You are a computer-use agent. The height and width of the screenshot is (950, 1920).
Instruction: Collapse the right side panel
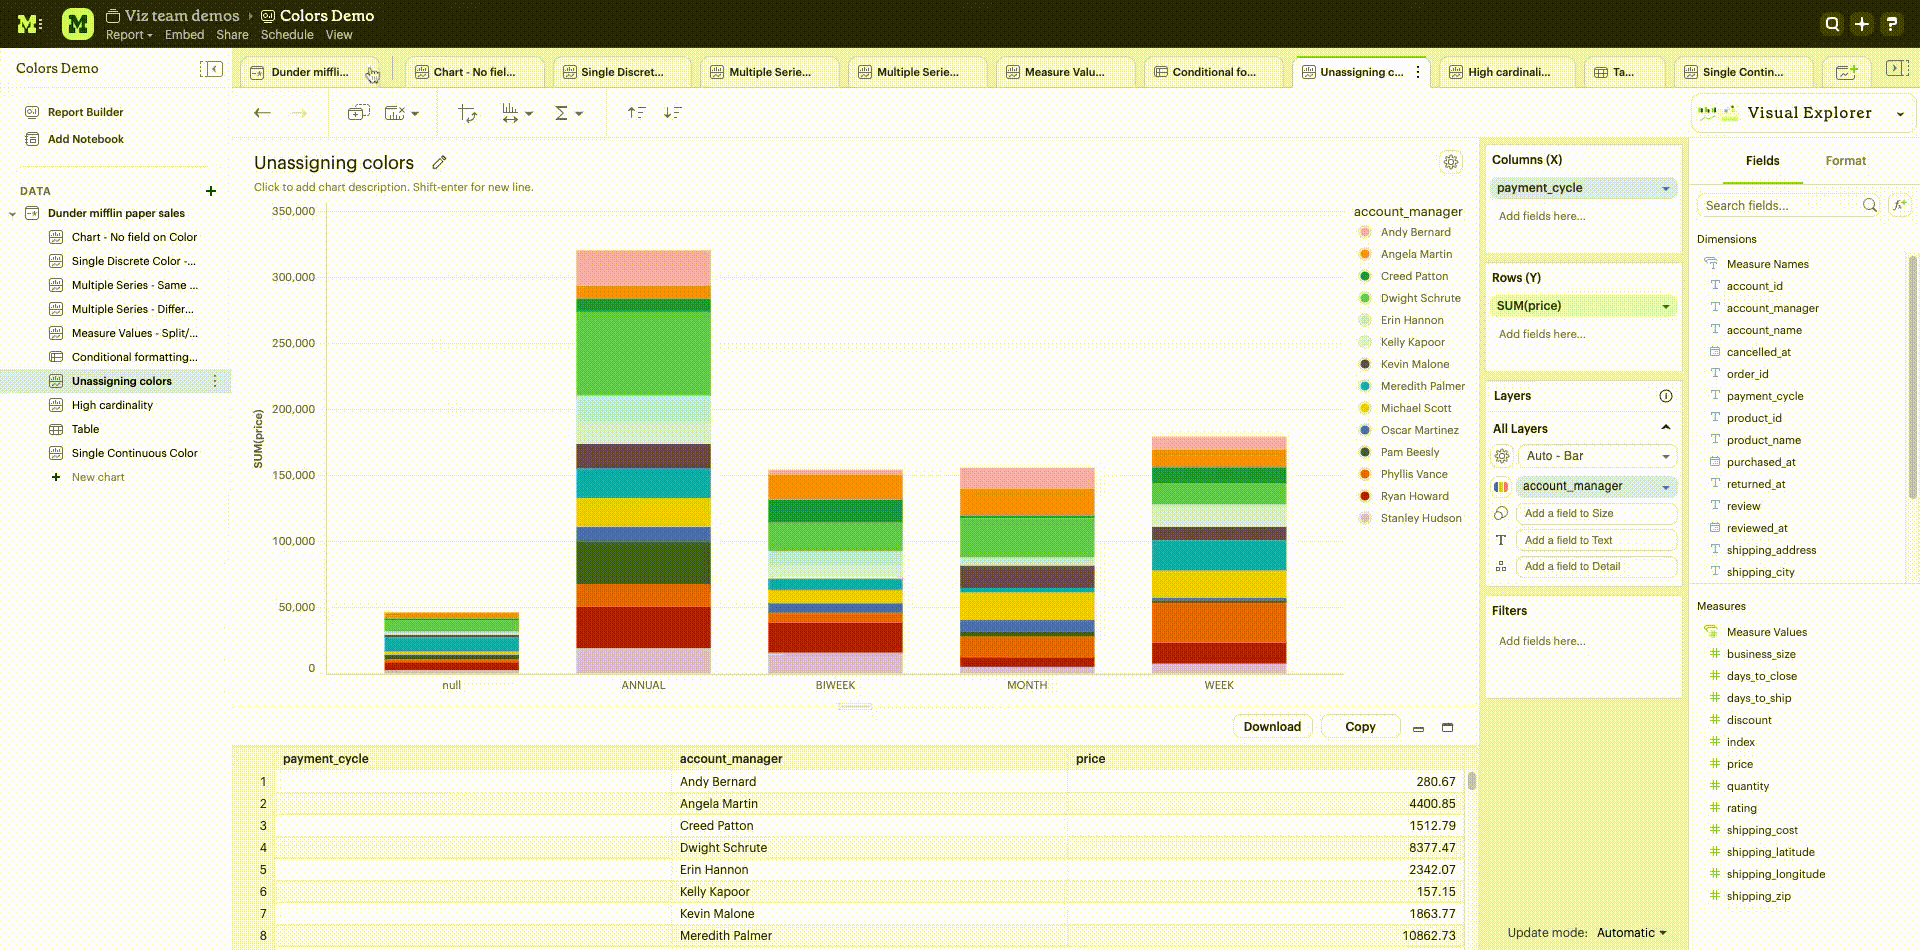1896,68
